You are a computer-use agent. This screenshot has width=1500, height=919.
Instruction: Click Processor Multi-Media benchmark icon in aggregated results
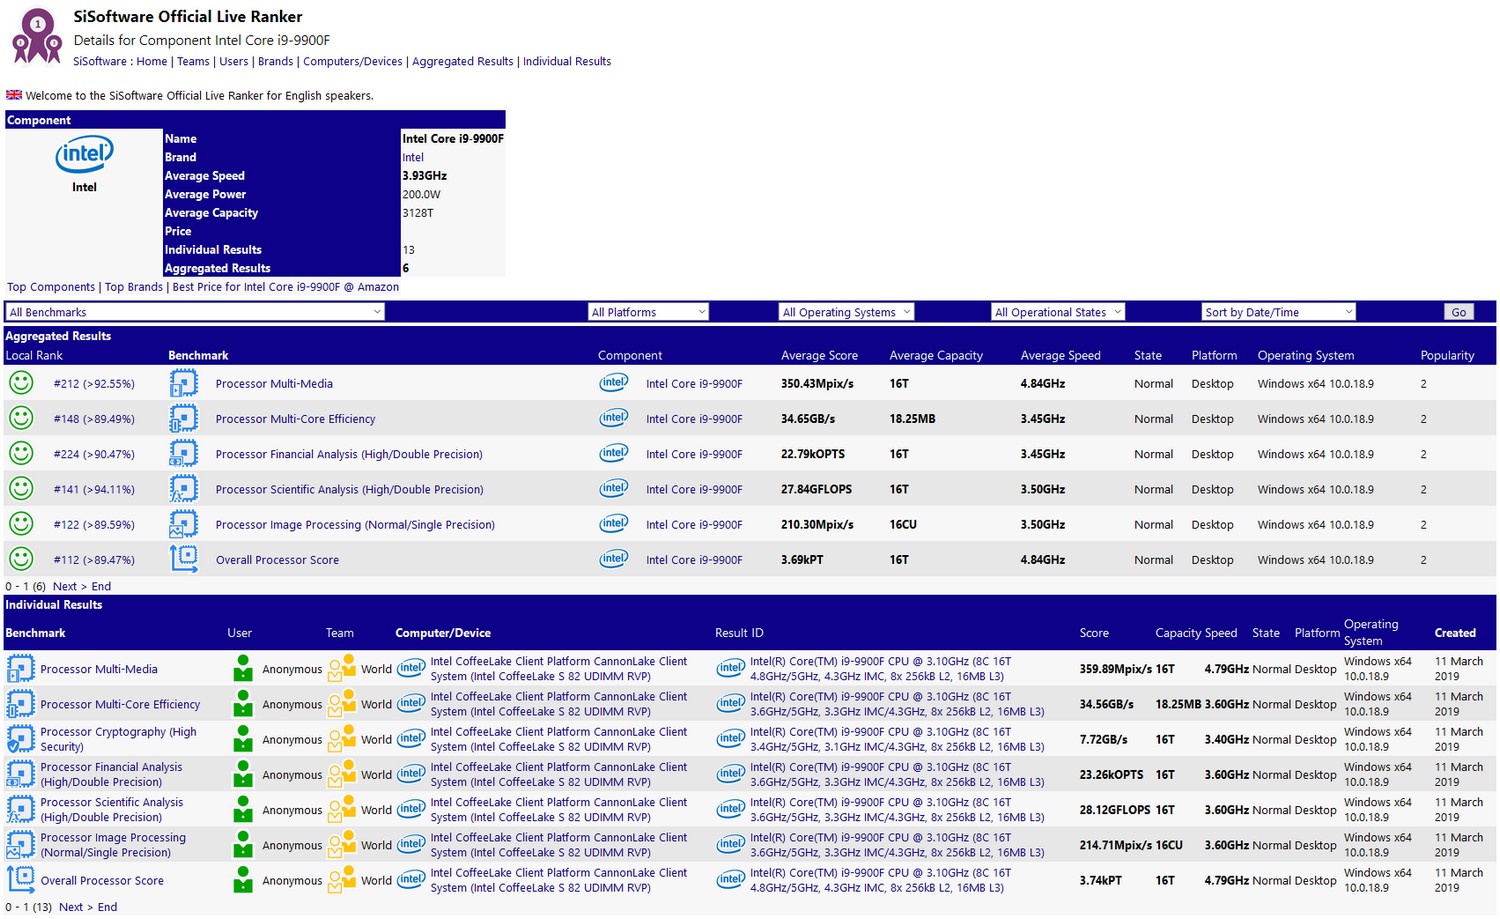pos(184,383)
